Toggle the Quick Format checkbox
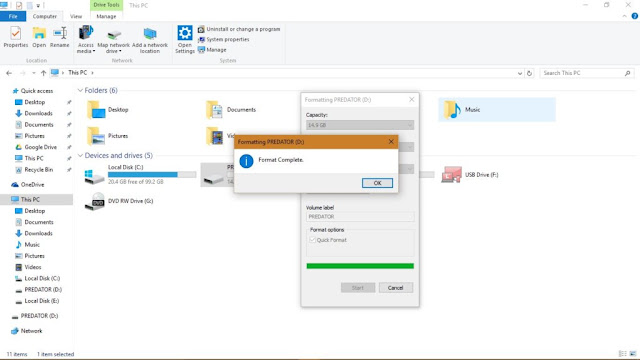Viewport: 640px width, 360px height. 312,240
